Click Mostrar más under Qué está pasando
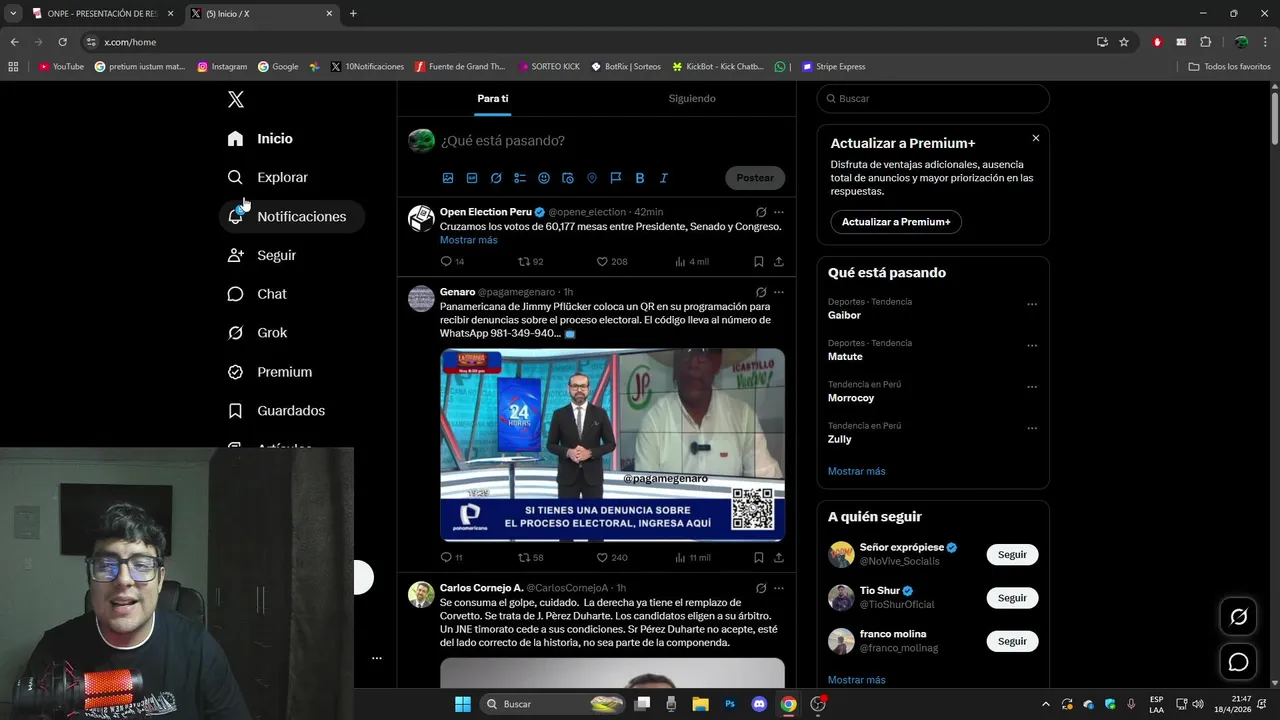Screen dimensions: 1280x720 [x=857, y=471]
